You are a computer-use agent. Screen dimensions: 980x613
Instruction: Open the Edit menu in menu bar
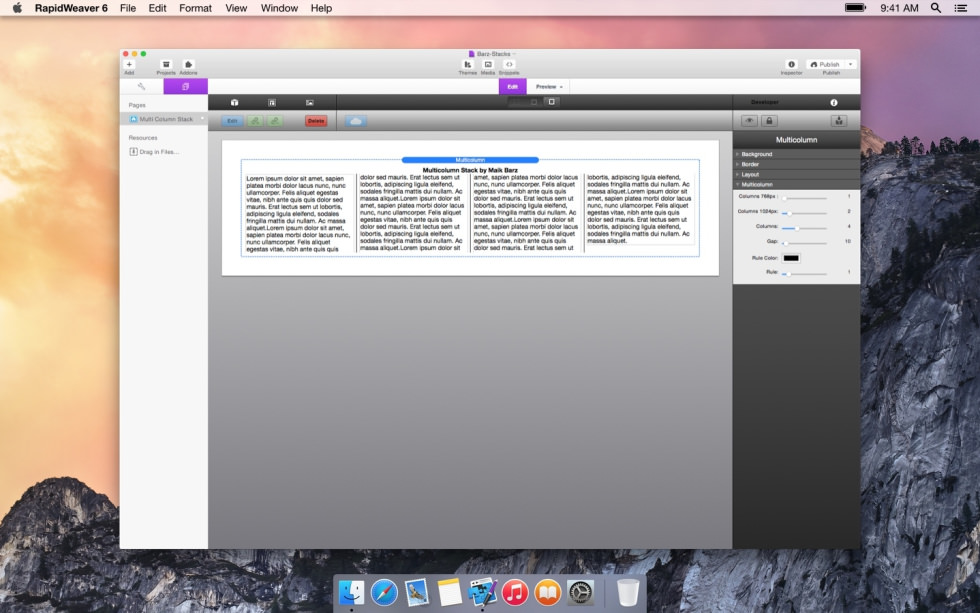157,8
